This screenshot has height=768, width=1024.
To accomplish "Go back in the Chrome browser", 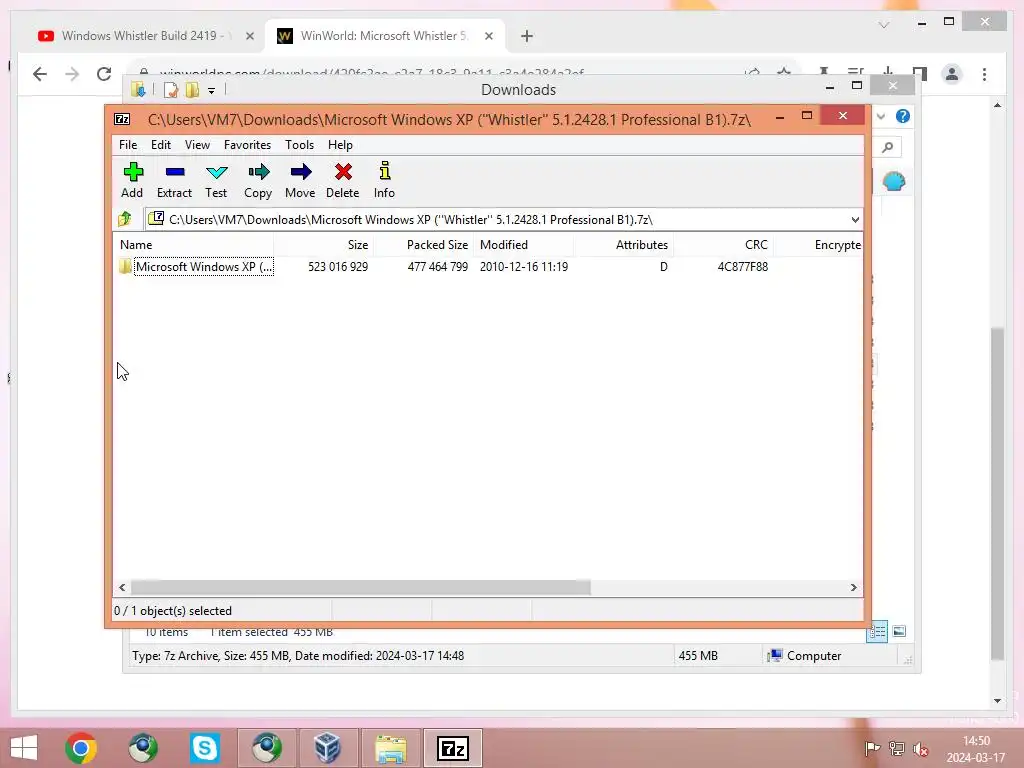I will pyautogui.click(x=40, y=74).
